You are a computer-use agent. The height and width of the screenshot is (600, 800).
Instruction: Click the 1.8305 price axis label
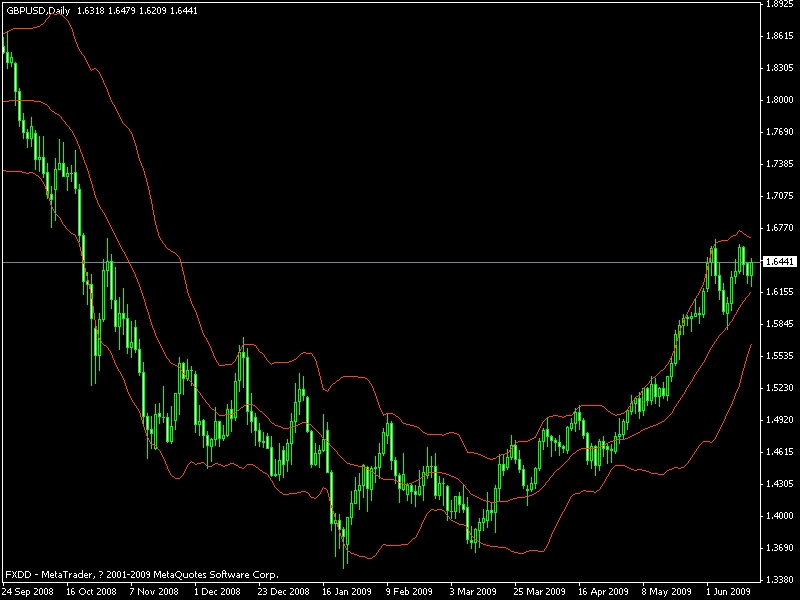click(780, 68)
